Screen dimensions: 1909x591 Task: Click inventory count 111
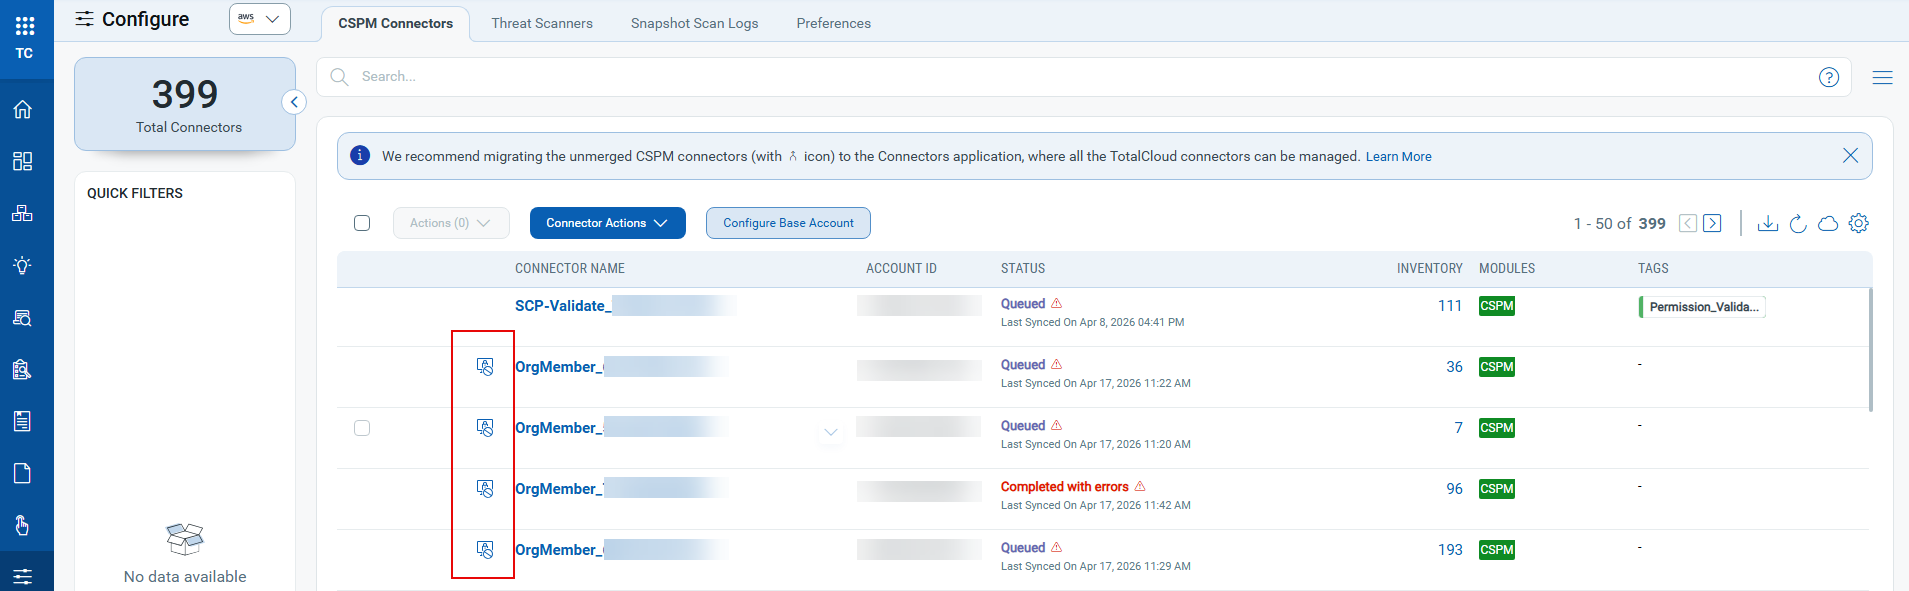1450,306
